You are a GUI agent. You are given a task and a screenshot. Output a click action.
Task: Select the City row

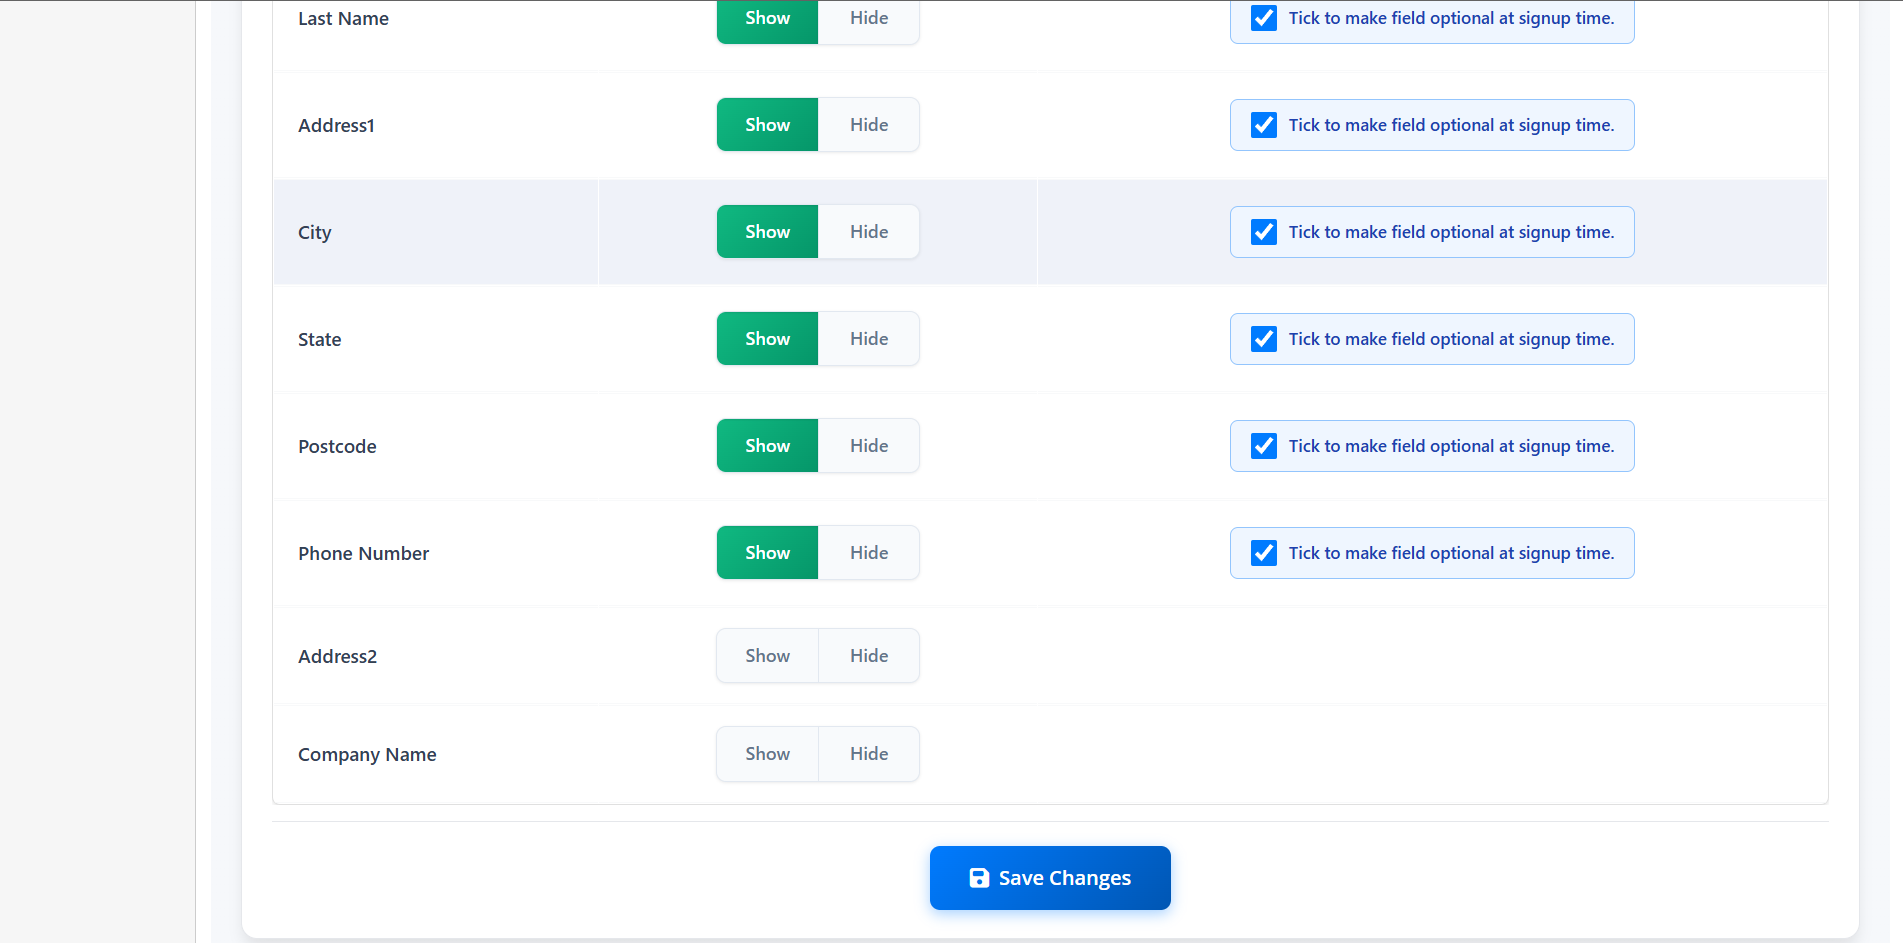click(436, 231)
